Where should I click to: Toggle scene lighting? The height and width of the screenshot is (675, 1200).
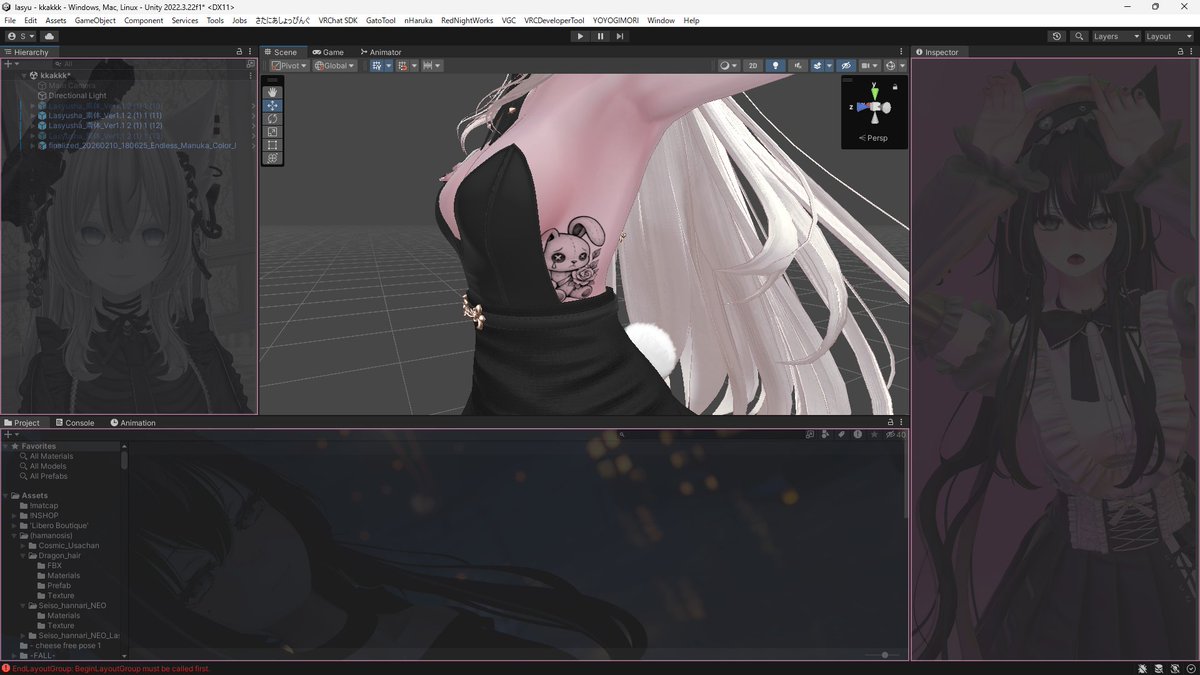tap(775, 65)
